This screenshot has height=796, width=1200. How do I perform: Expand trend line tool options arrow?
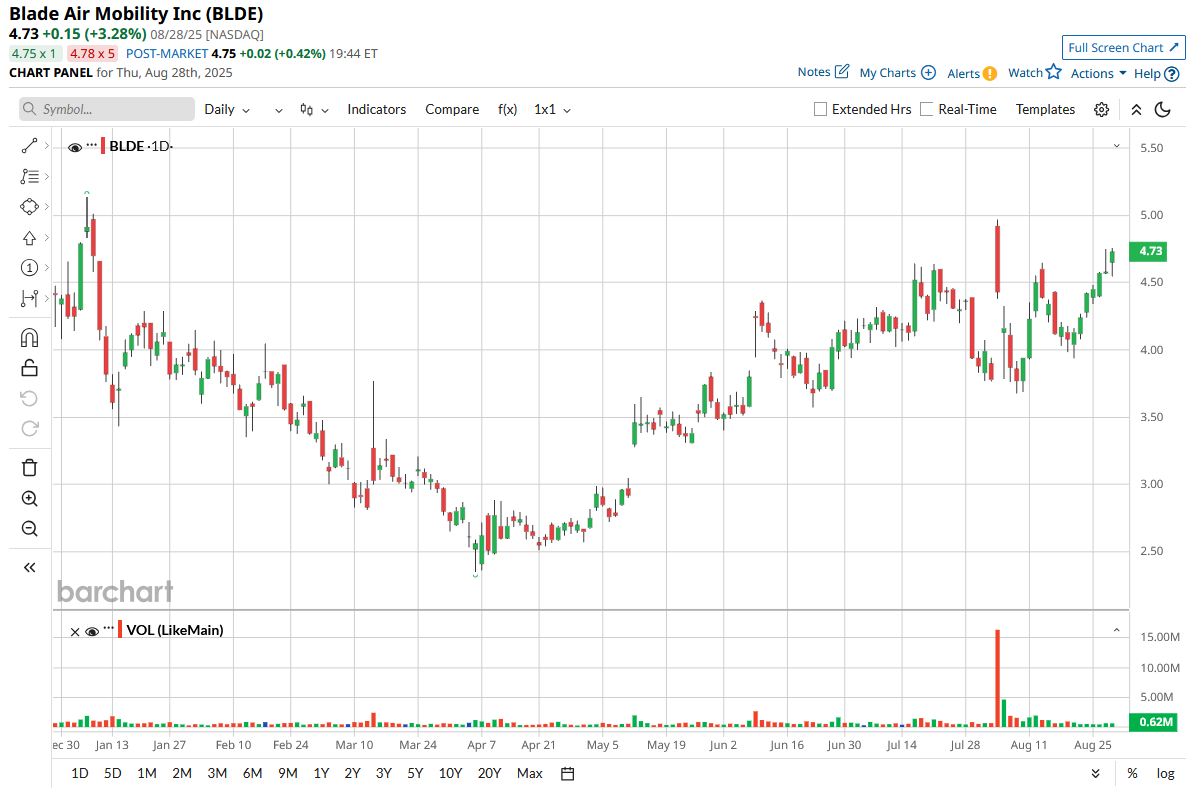click(x=46, y=146)
